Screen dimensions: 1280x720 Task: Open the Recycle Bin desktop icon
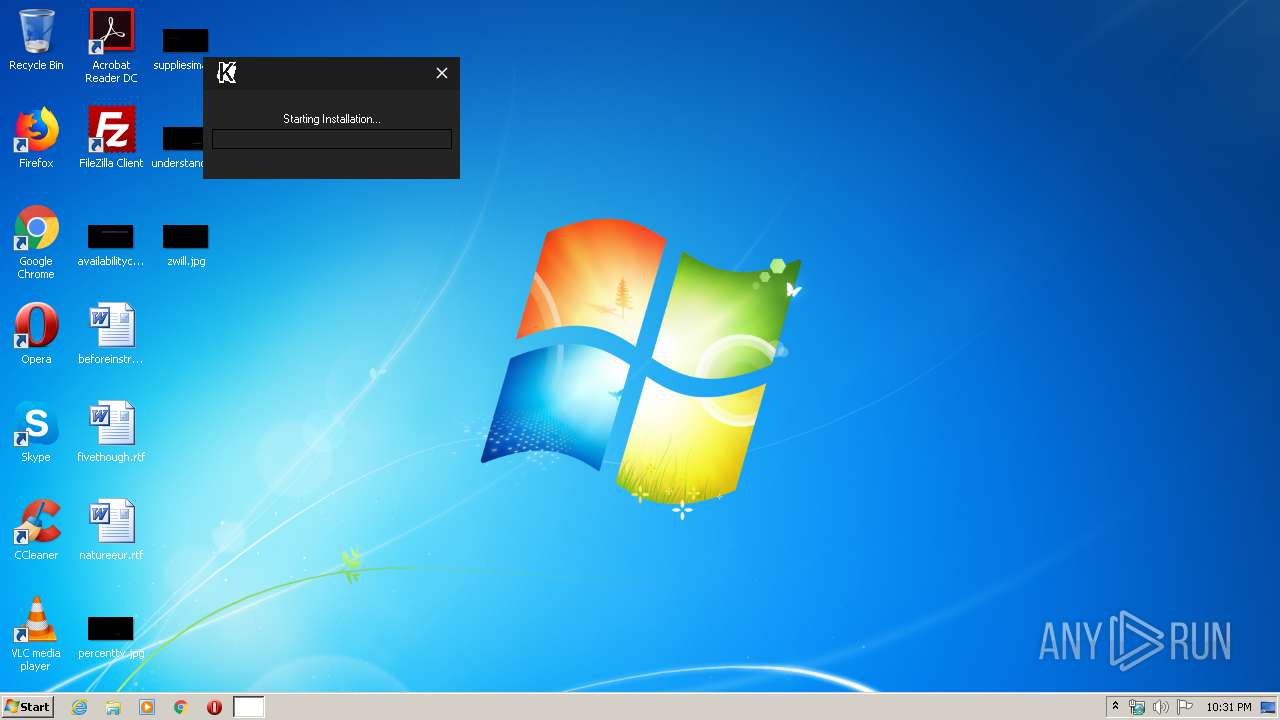click(36, 41)
